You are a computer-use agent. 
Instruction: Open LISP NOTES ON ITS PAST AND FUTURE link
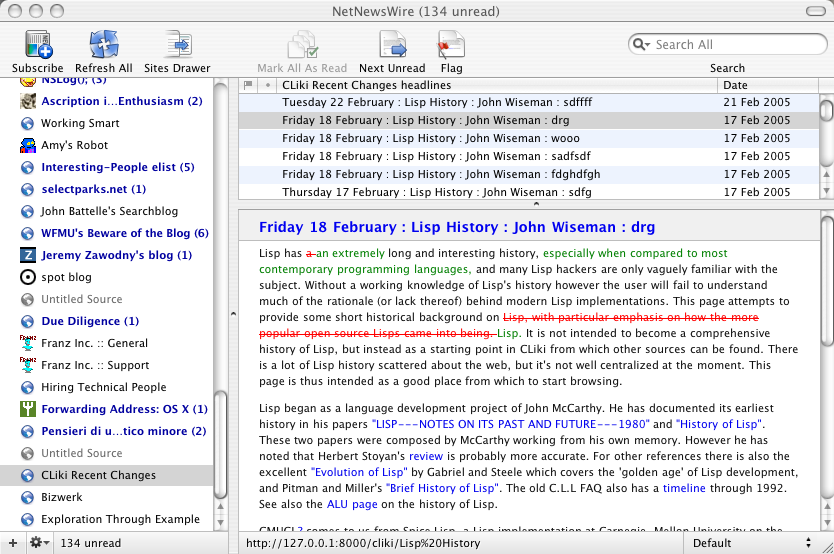pyautogui.click(x=511, y=424)
